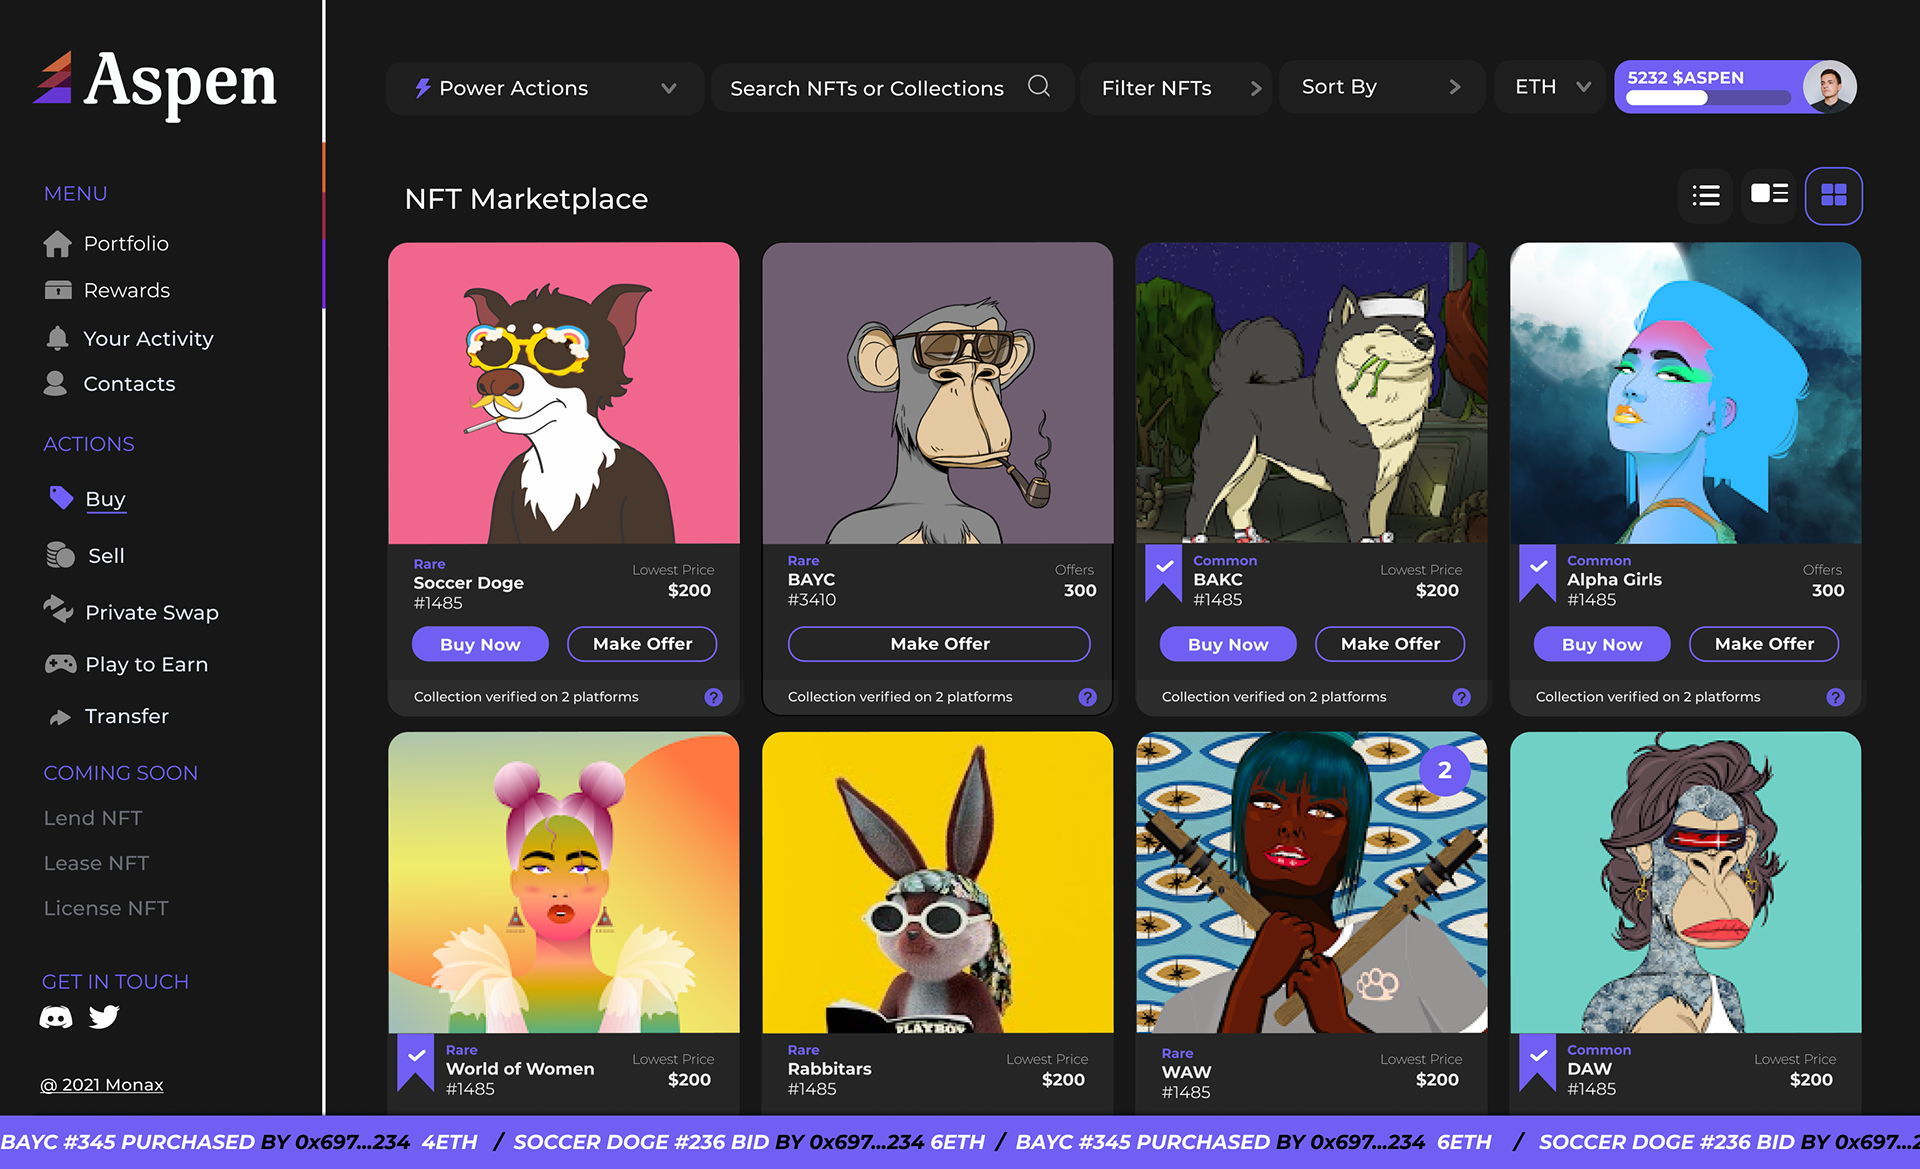
Task: Open Contacts menu item
Action: click(x=129, y=383)
